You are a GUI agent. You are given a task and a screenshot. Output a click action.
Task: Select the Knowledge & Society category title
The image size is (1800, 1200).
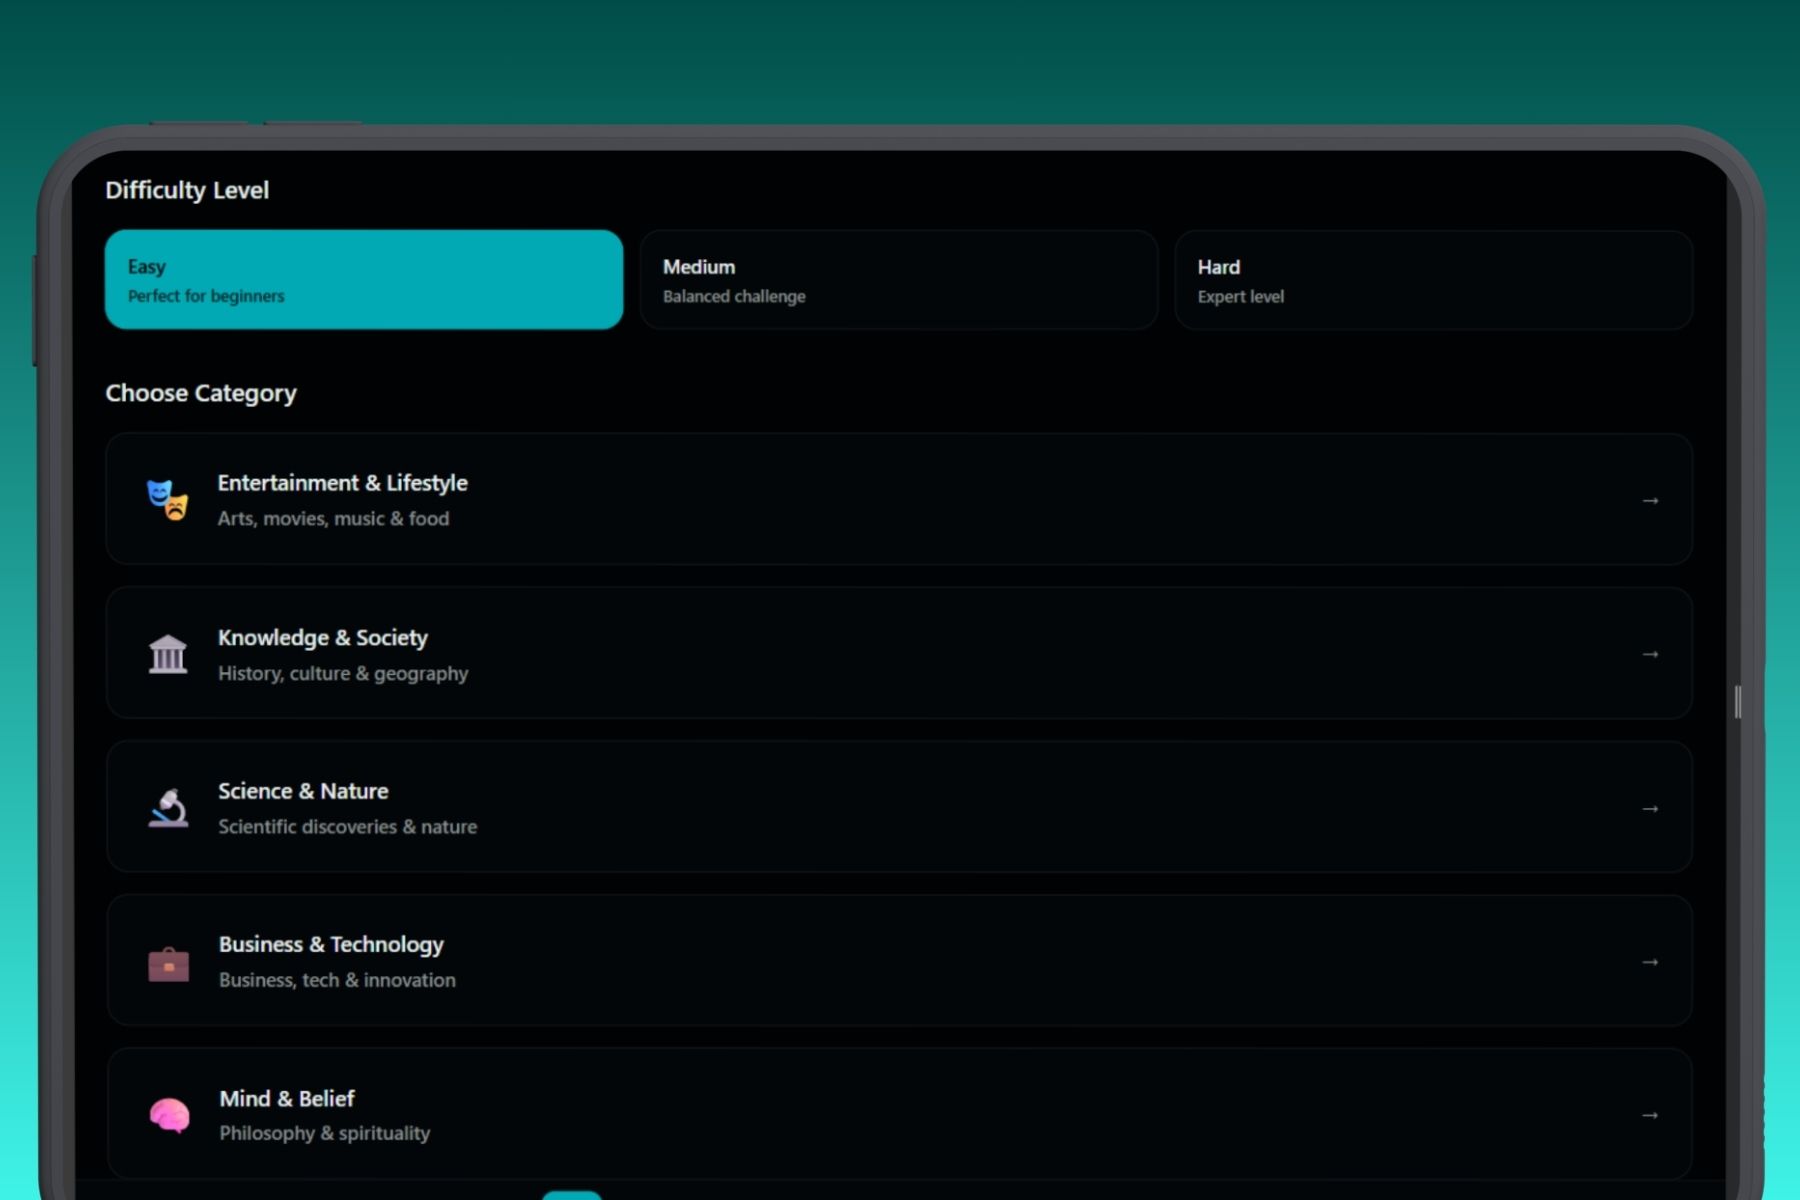322,638
